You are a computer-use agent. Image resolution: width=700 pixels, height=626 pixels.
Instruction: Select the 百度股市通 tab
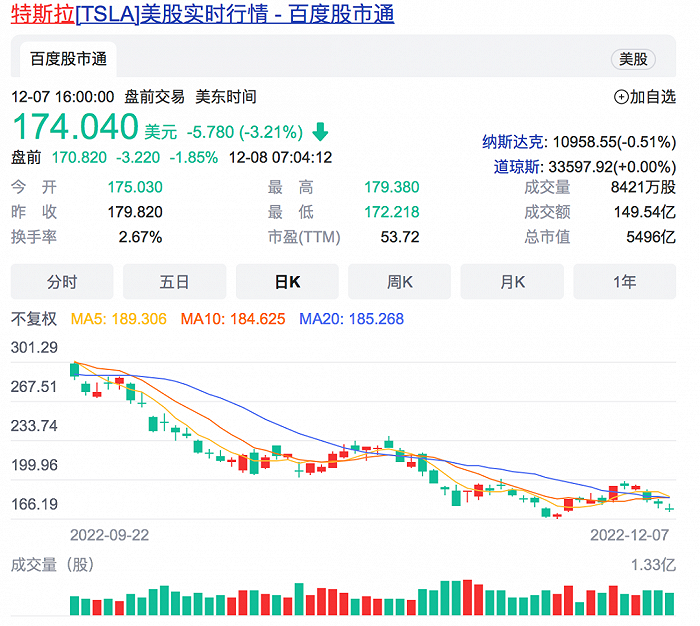68,59
